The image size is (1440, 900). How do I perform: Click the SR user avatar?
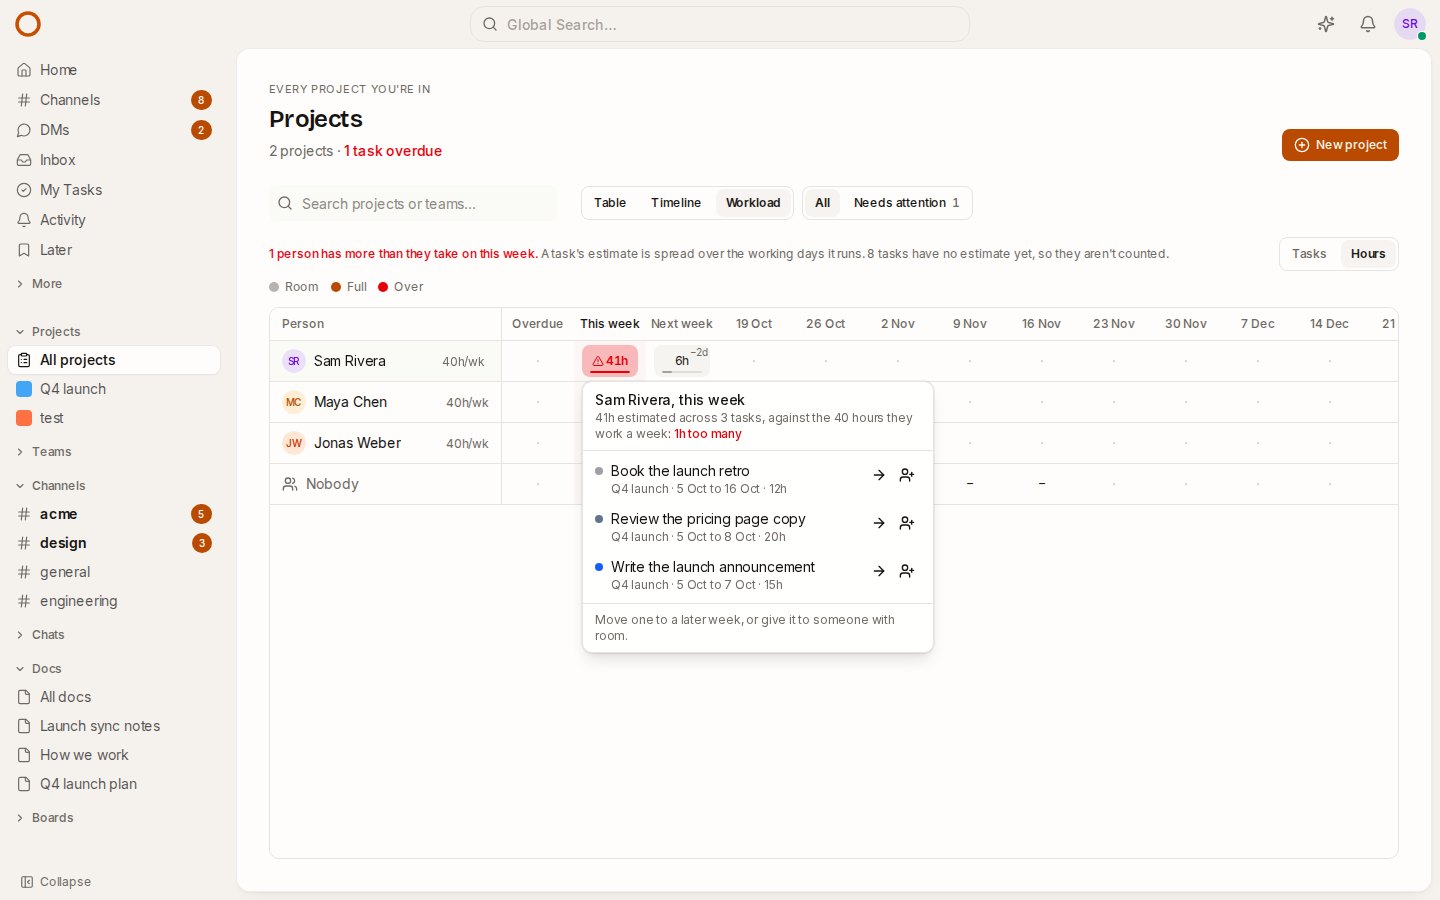(1410, 24)
